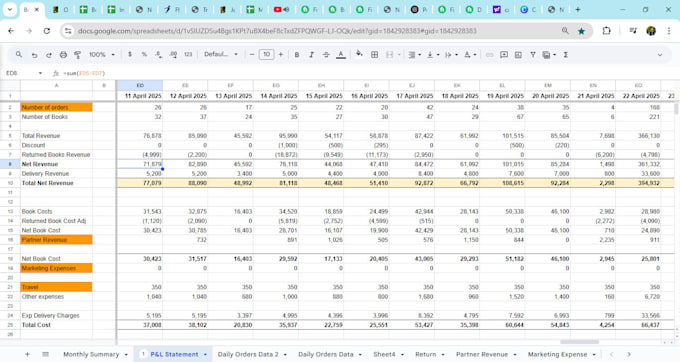Open the font family dropdown
Screen dimensions: 680x362
[x=221, y=55]
